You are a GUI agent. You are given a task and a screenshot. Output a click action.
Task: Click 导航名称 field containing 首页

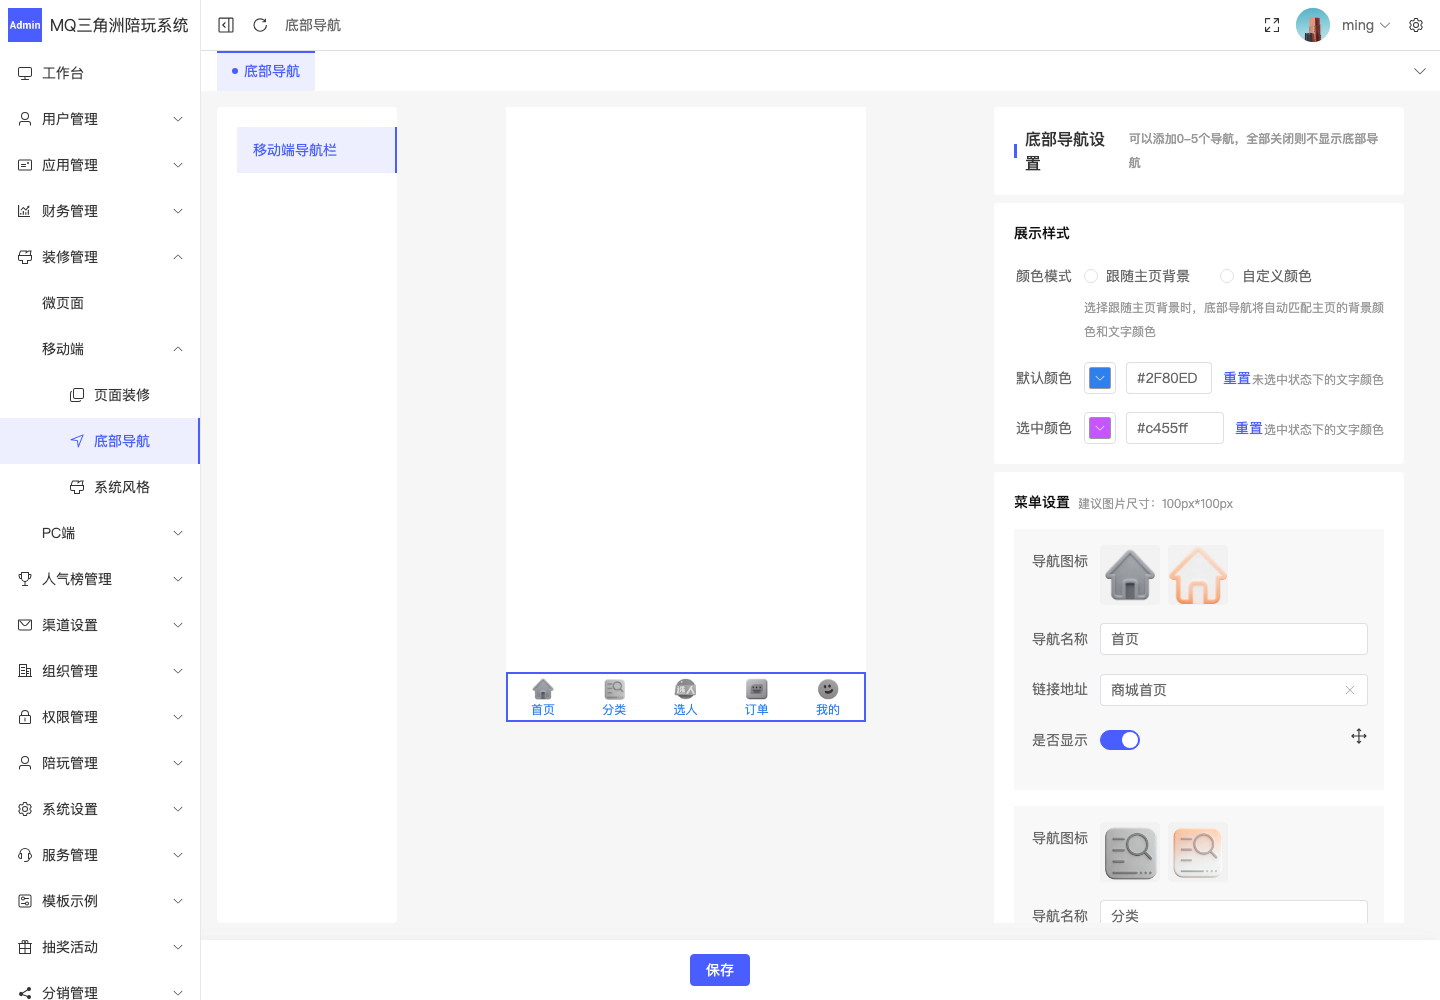coord(1234,639)
